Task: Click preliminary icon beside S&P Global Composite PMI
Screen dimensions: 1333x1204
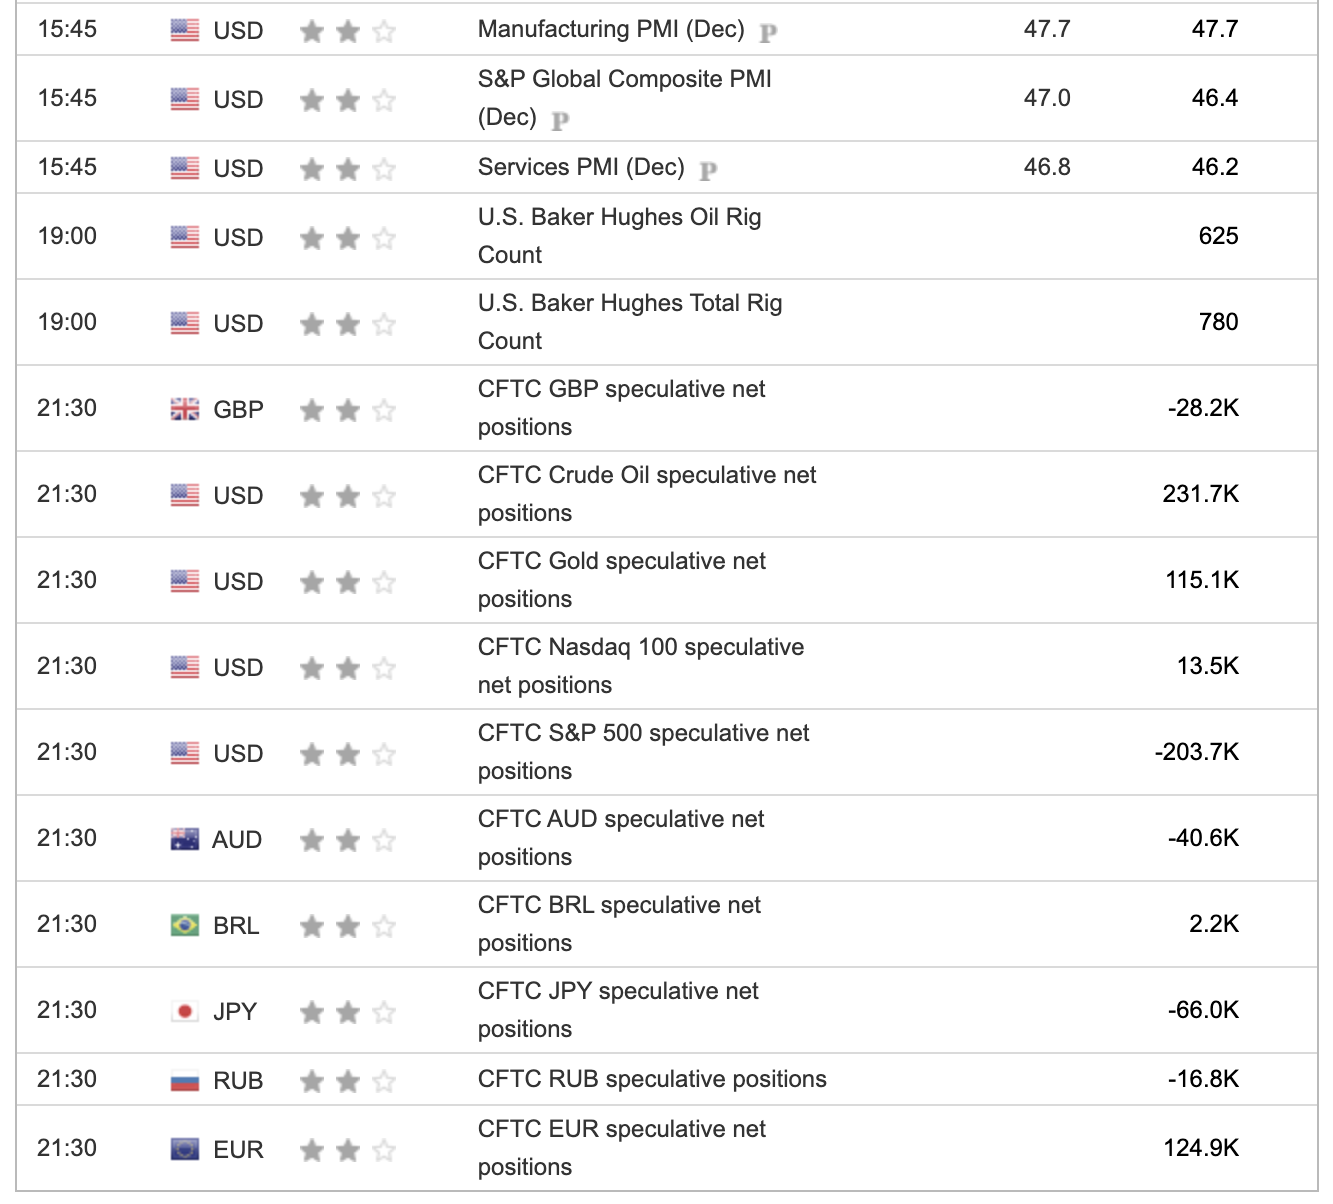Action: pos(560,121)
